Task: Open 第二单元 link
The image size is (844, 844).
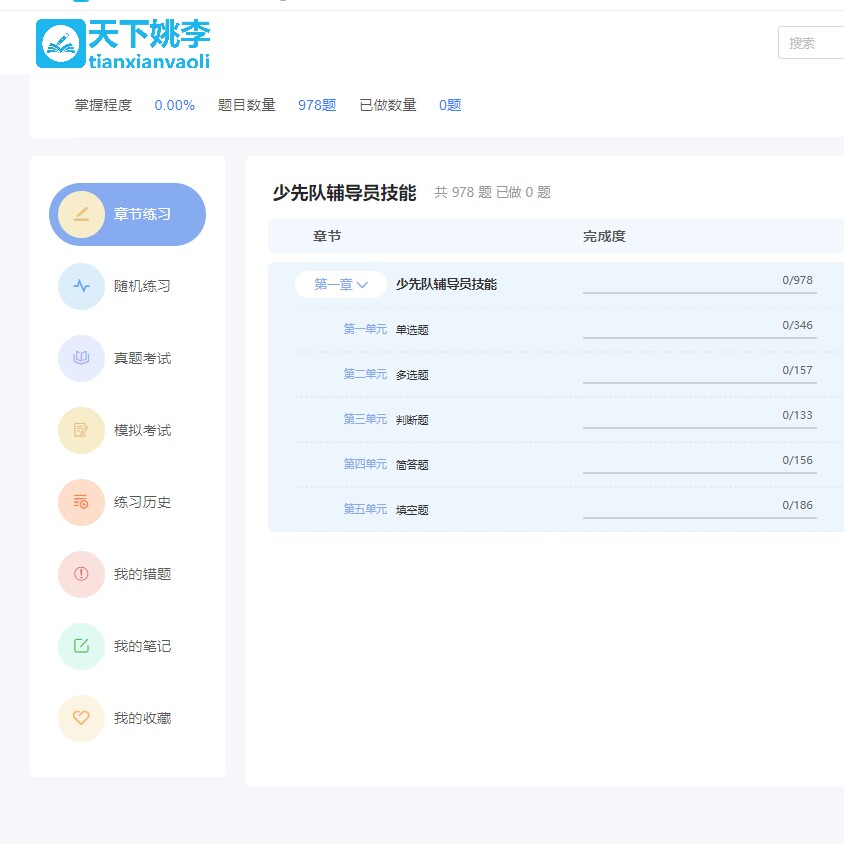Action: click(365, 374)
